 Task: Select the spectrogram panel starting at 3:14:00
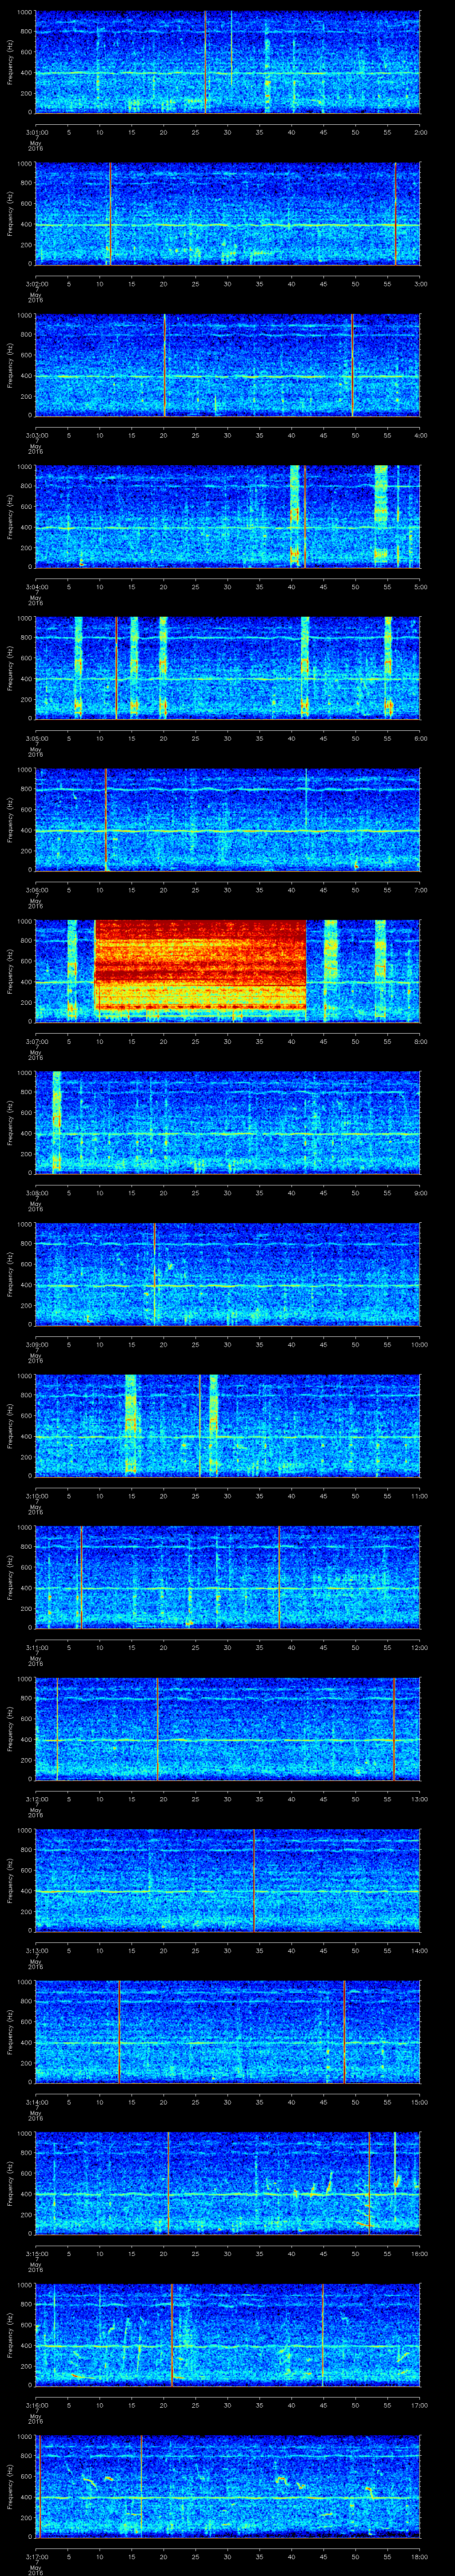pyautogui.click(x=228, y=2033)
